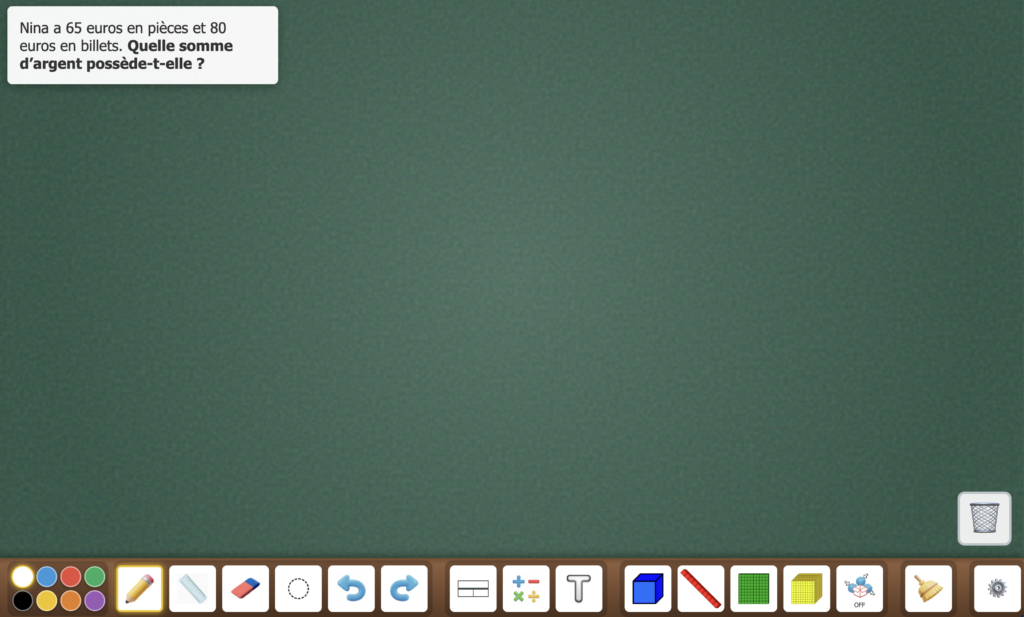Open settings with the gear icon
The width and height of the screenshot is (1024, 617).
pyautogui.click(x=997, y=588)
